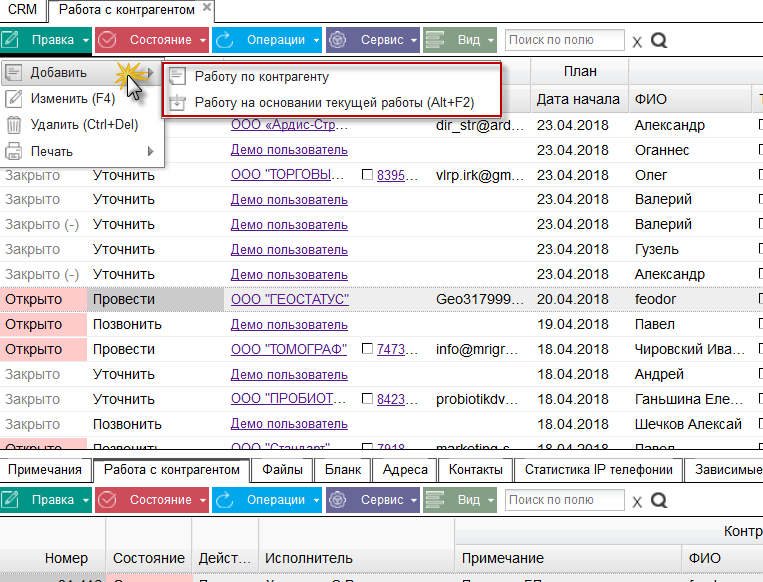The width and height of the screenshot is (763, 582).
Task: Switch to the Примечания tab
Action: click(45, 470)
